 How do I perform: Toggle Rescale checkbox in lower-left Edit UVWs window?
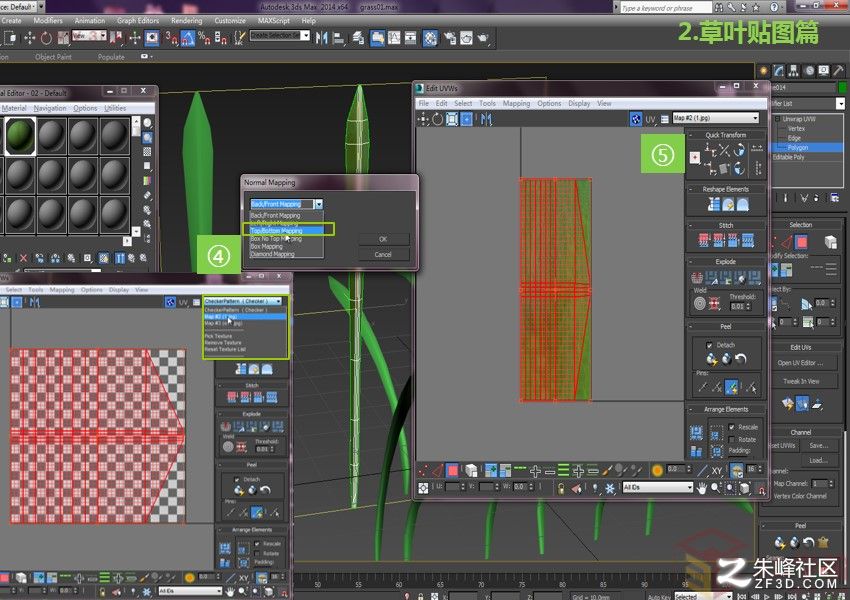(257, 544)
